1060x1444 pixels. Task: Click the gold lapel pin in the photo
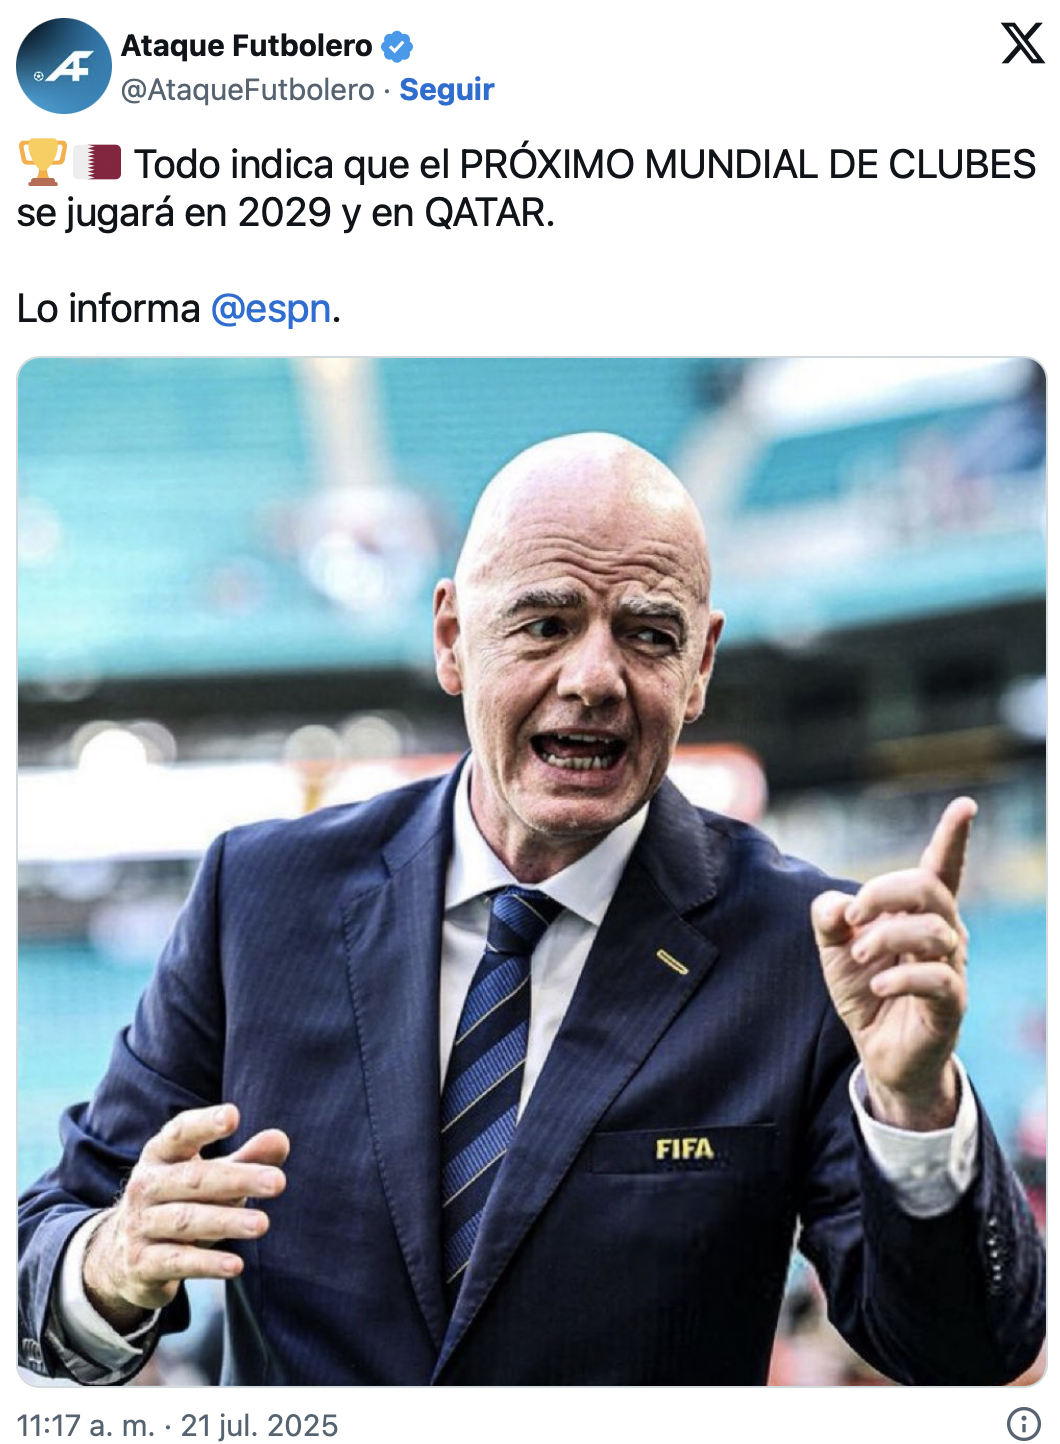pyautogui.click(x=672, y=962)
